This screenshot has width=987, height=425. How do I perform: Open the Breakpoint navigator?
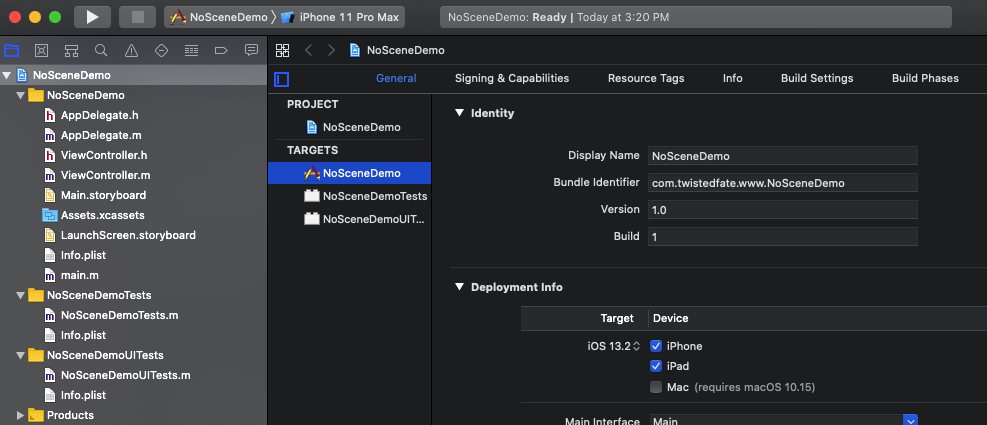(221, 50)
